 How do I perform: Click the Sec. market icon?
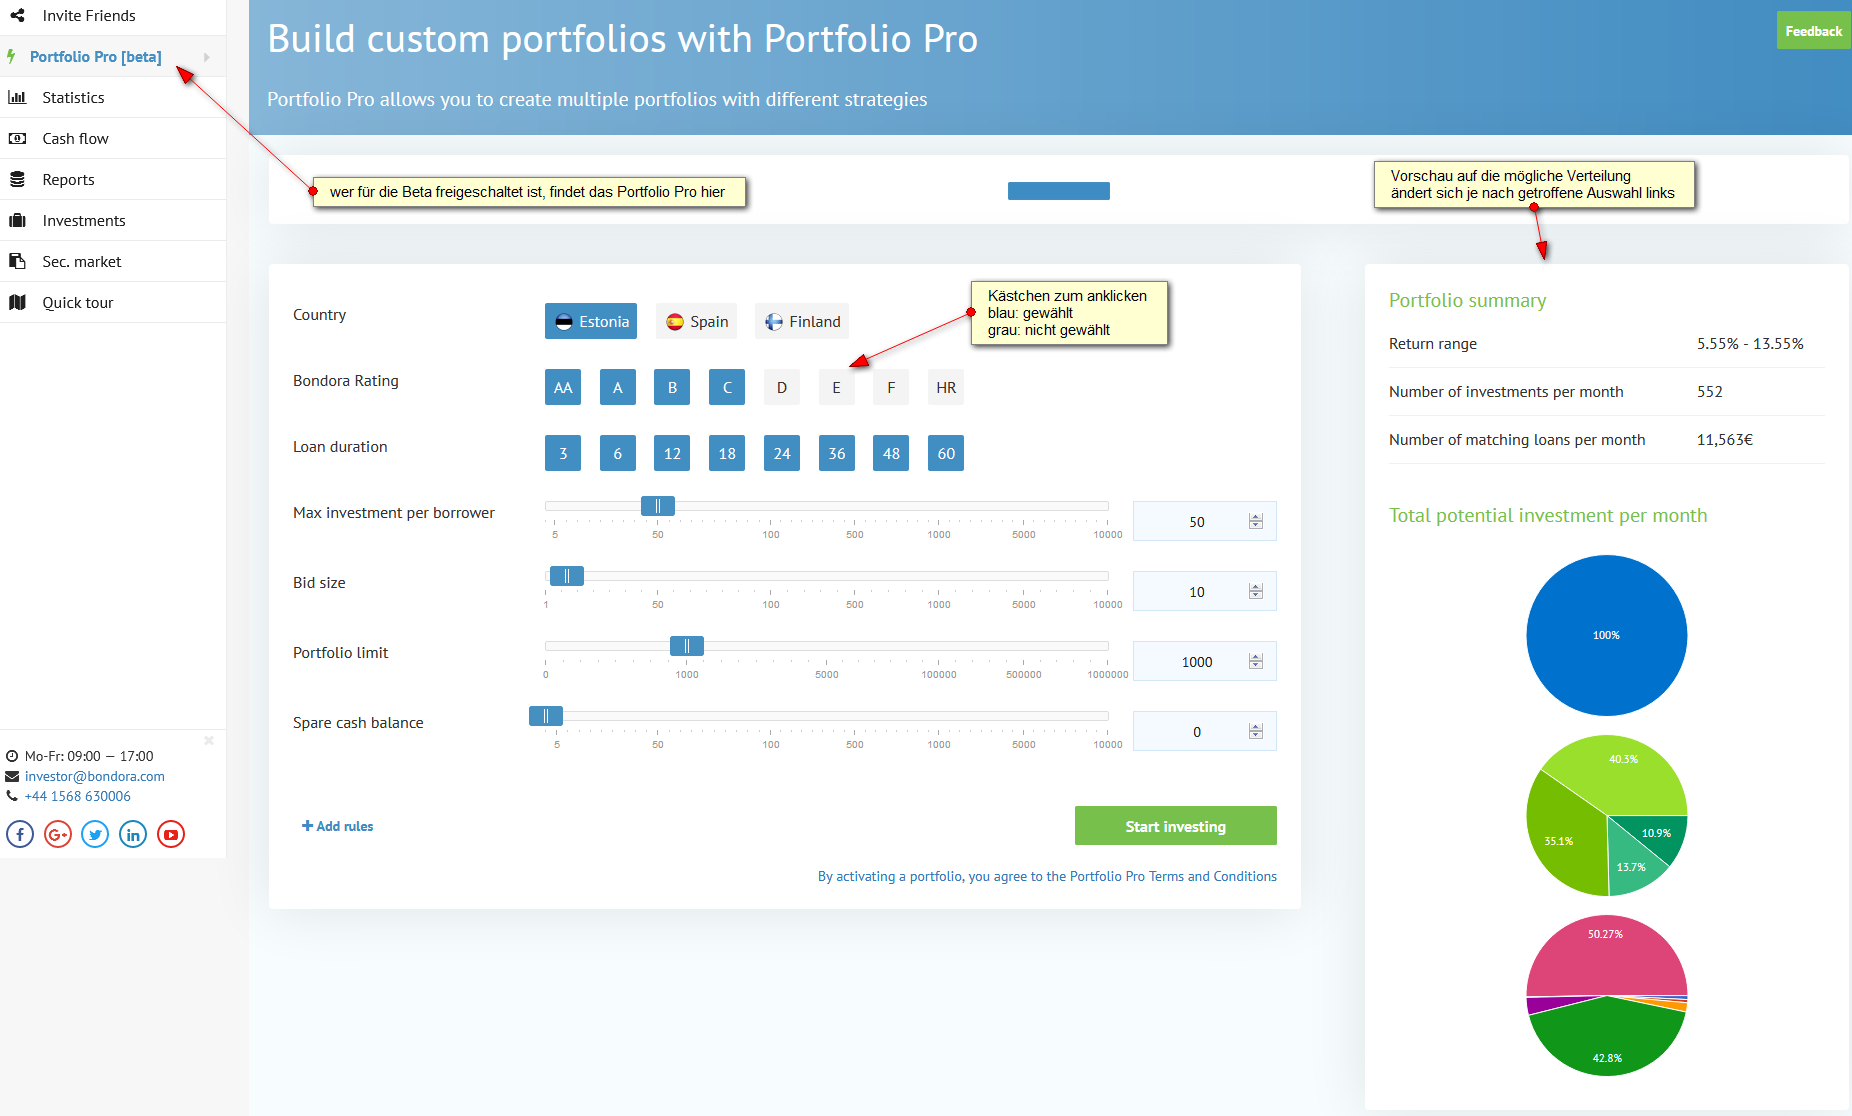(x=17, y=261)
